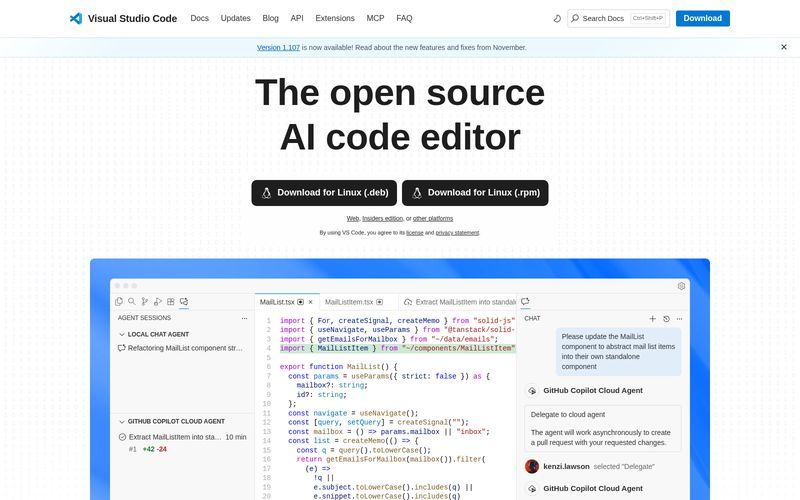Screen dimensions: 800x500
Task: Open the license link
Action: click(414, 233)
